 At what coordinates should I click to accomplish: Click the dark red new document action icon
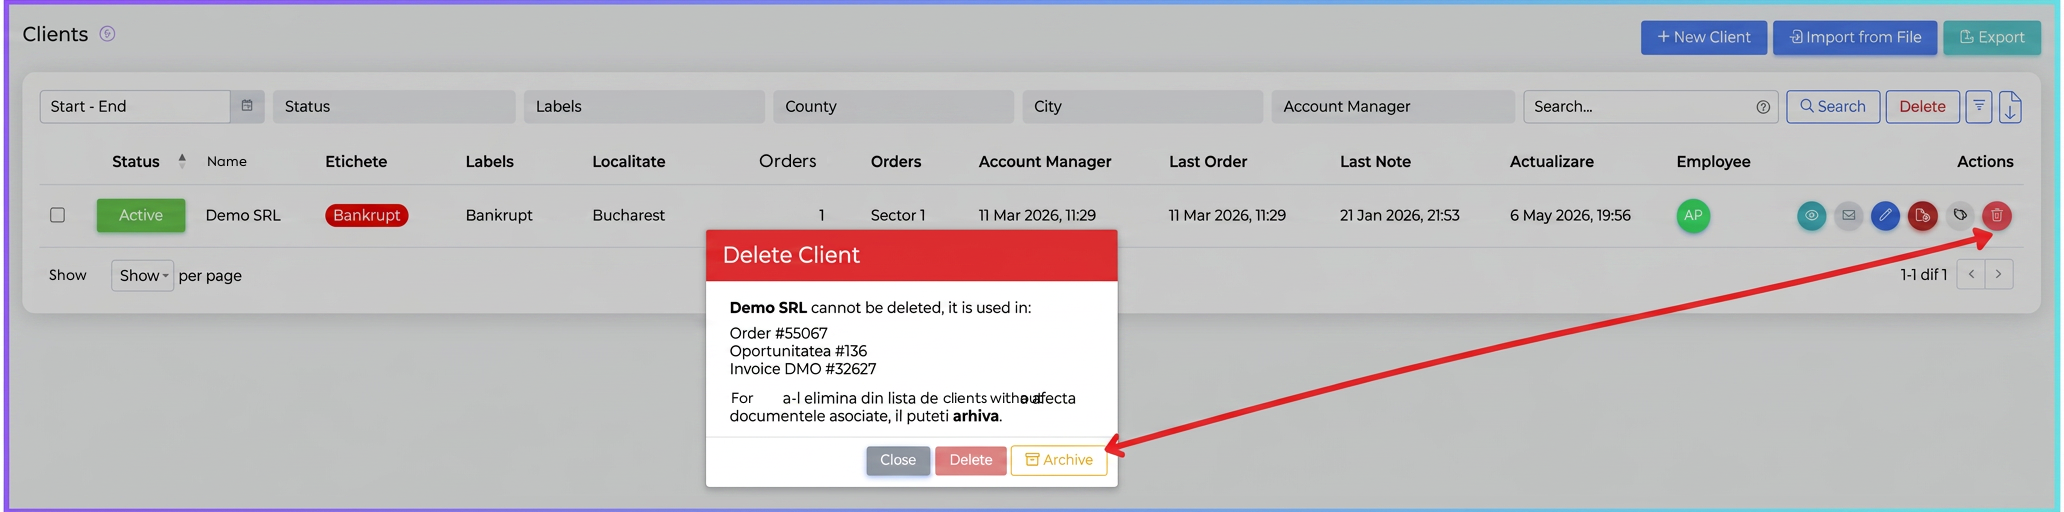(1922, 215)
